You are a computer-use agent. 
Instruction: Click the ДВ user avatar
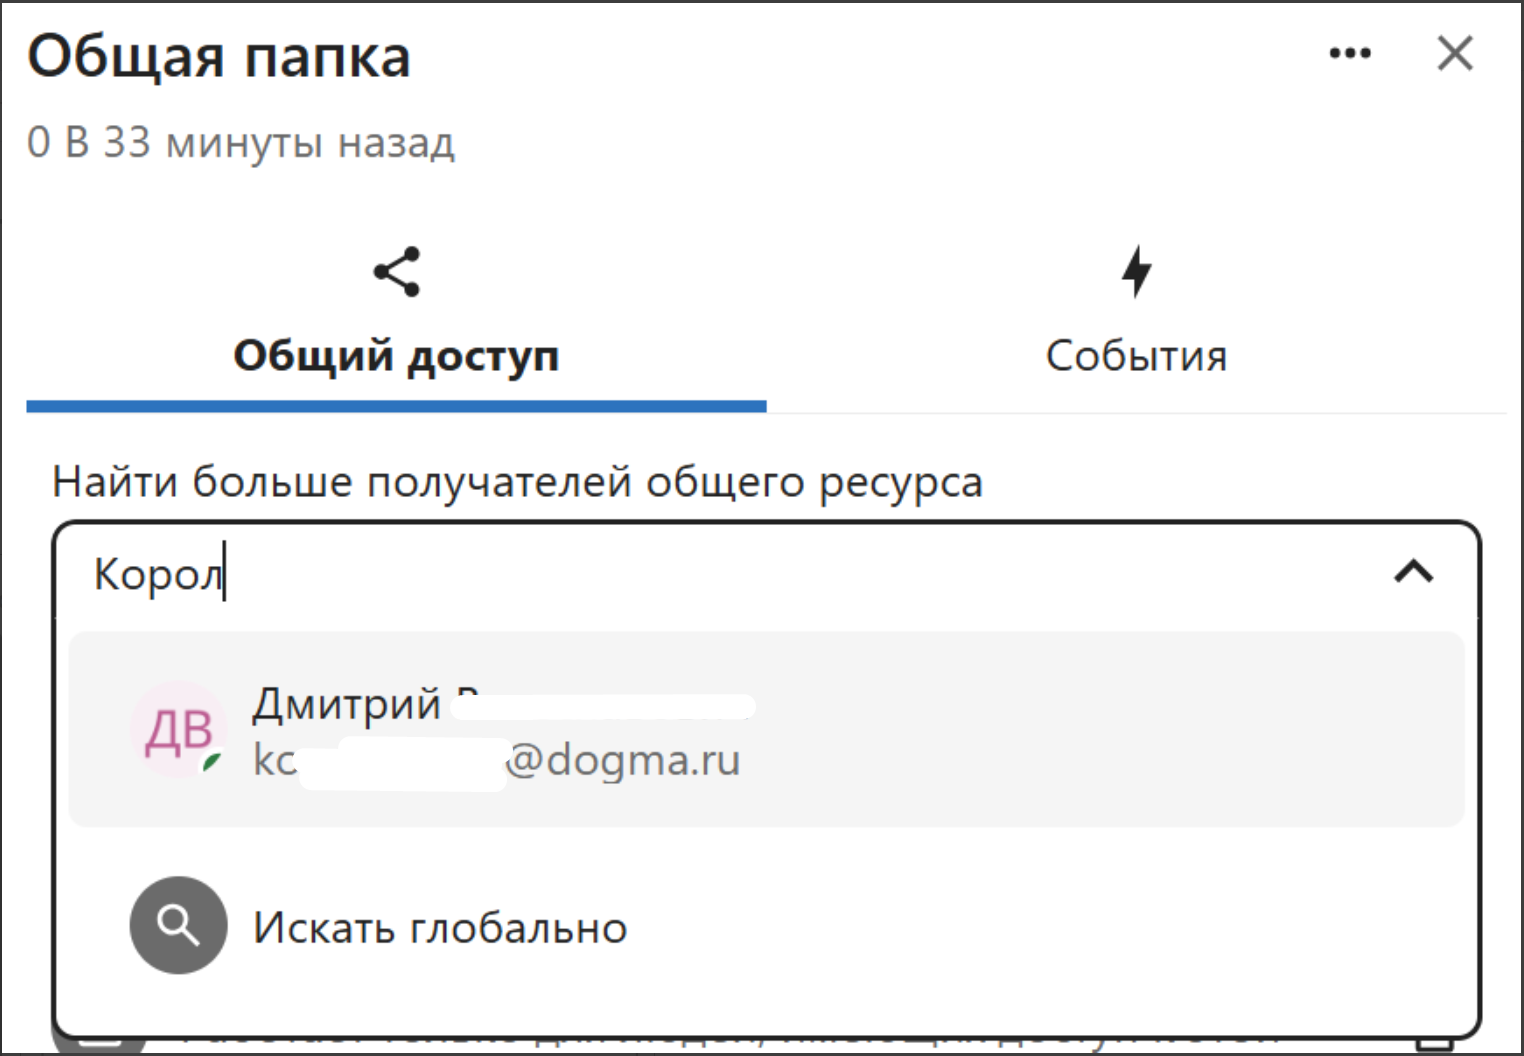click(179, 729)
